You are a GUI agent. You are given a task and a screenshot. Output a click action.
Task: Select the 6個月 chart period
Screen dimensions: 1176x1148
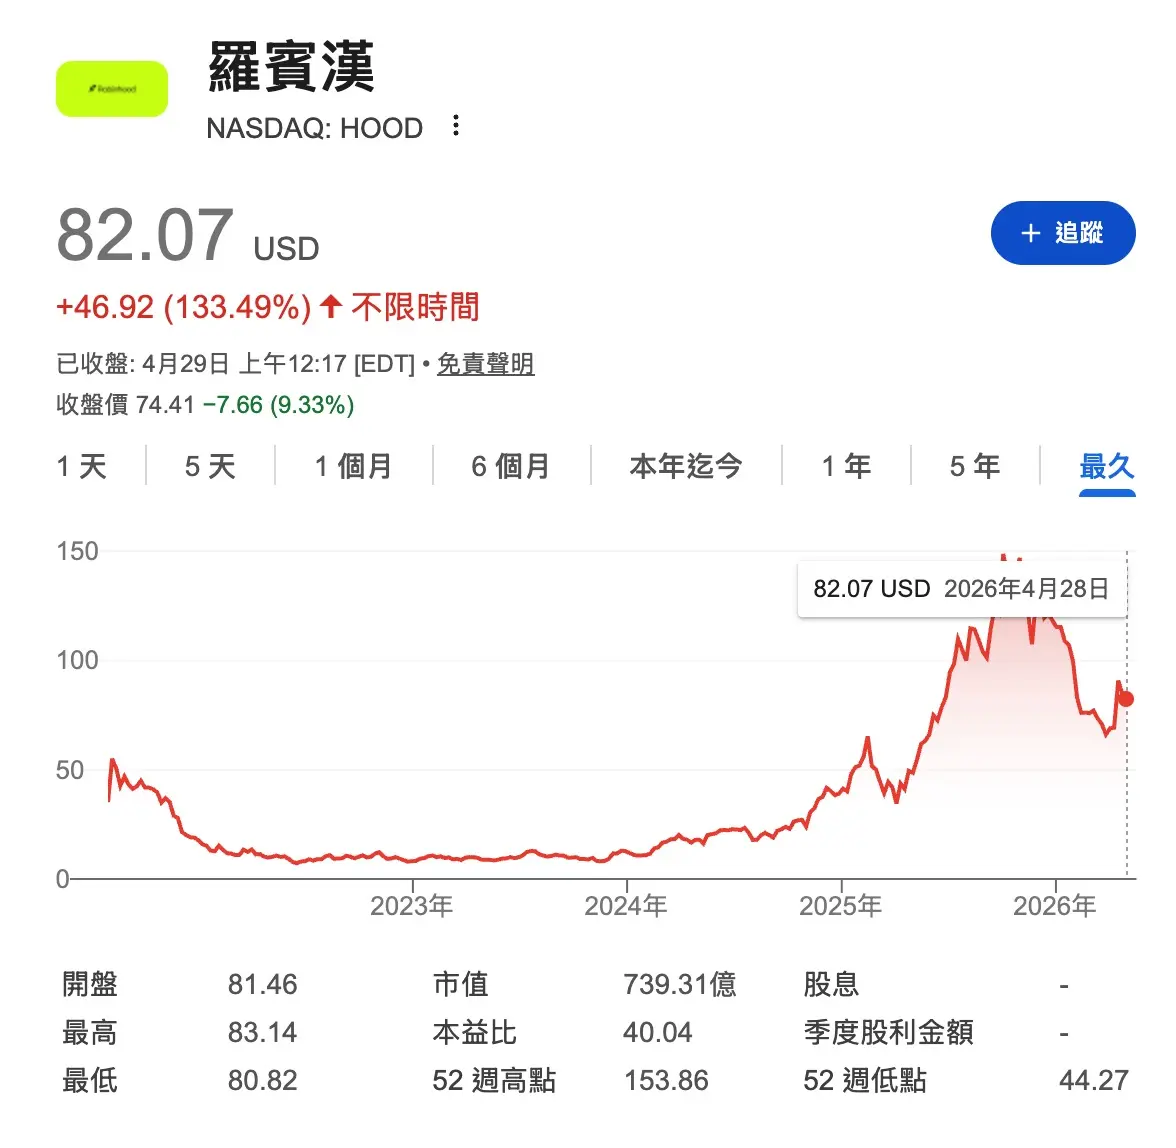[511, 466]
